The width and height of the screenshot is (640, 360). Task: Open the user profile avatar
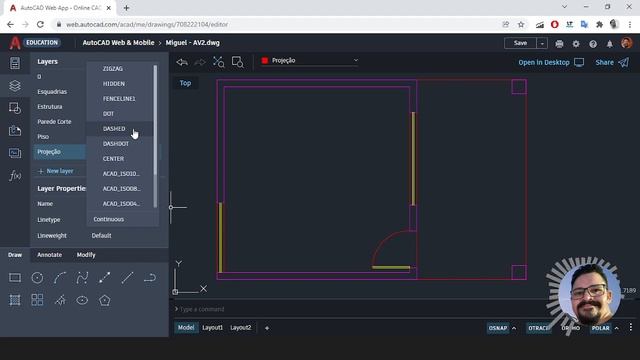pos(626,43)
